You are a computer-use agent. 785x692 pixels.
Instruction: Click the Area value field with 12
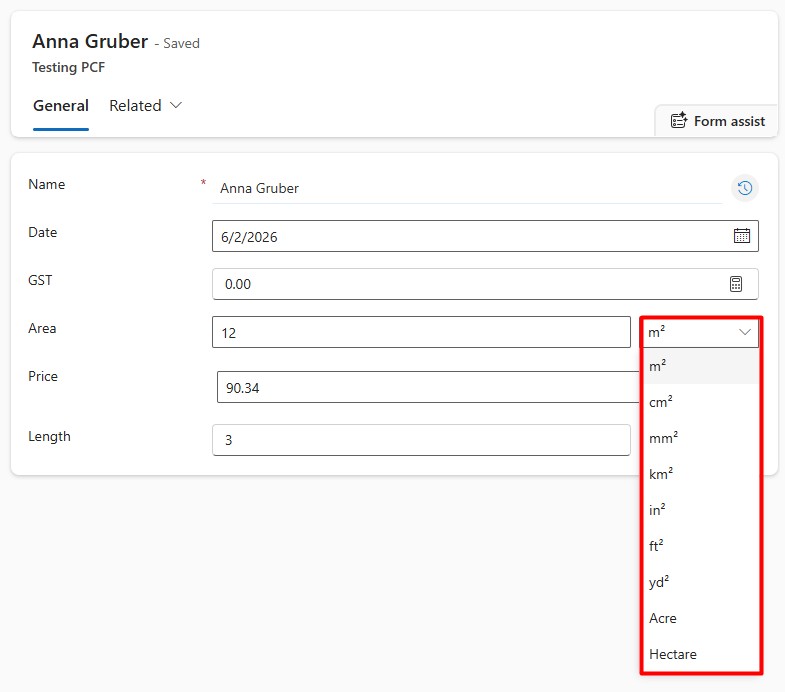421,332
